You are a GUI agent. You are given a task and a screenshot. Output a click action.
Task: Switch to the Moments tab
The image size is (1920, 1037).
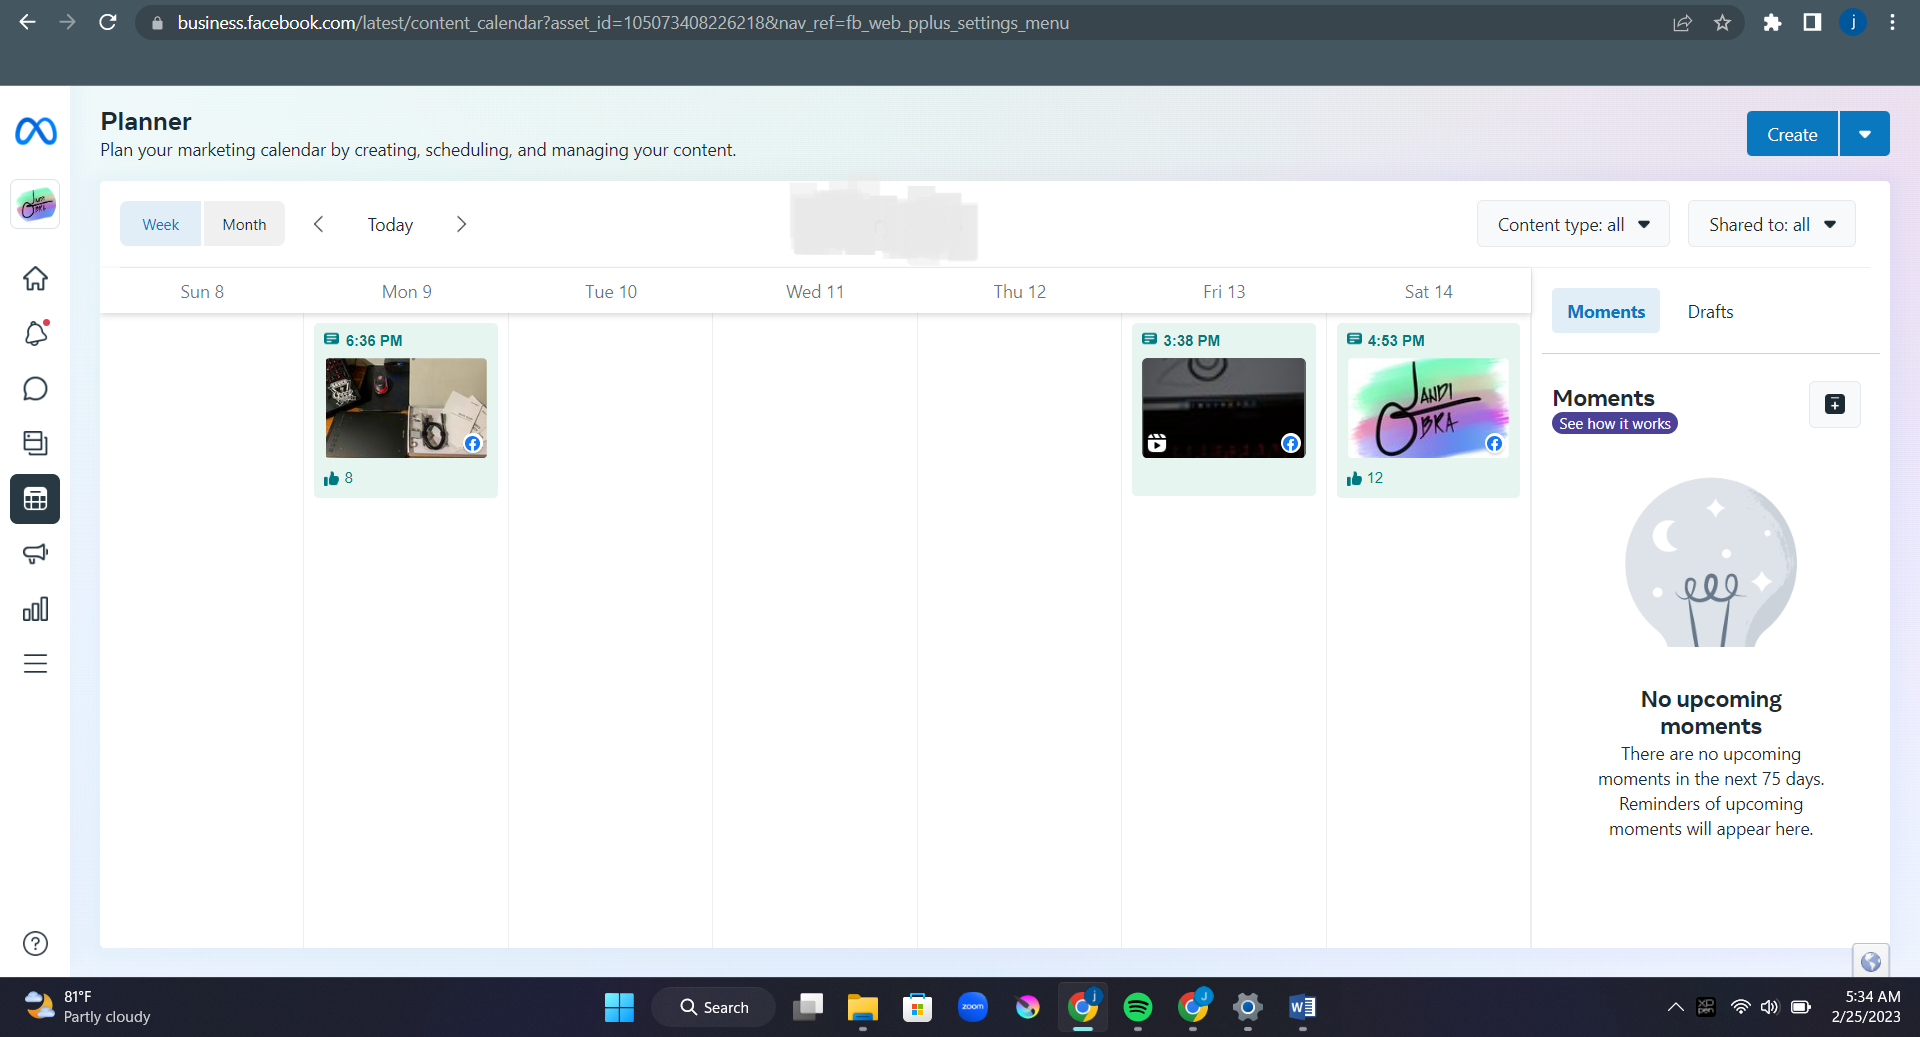[1606, 311]
